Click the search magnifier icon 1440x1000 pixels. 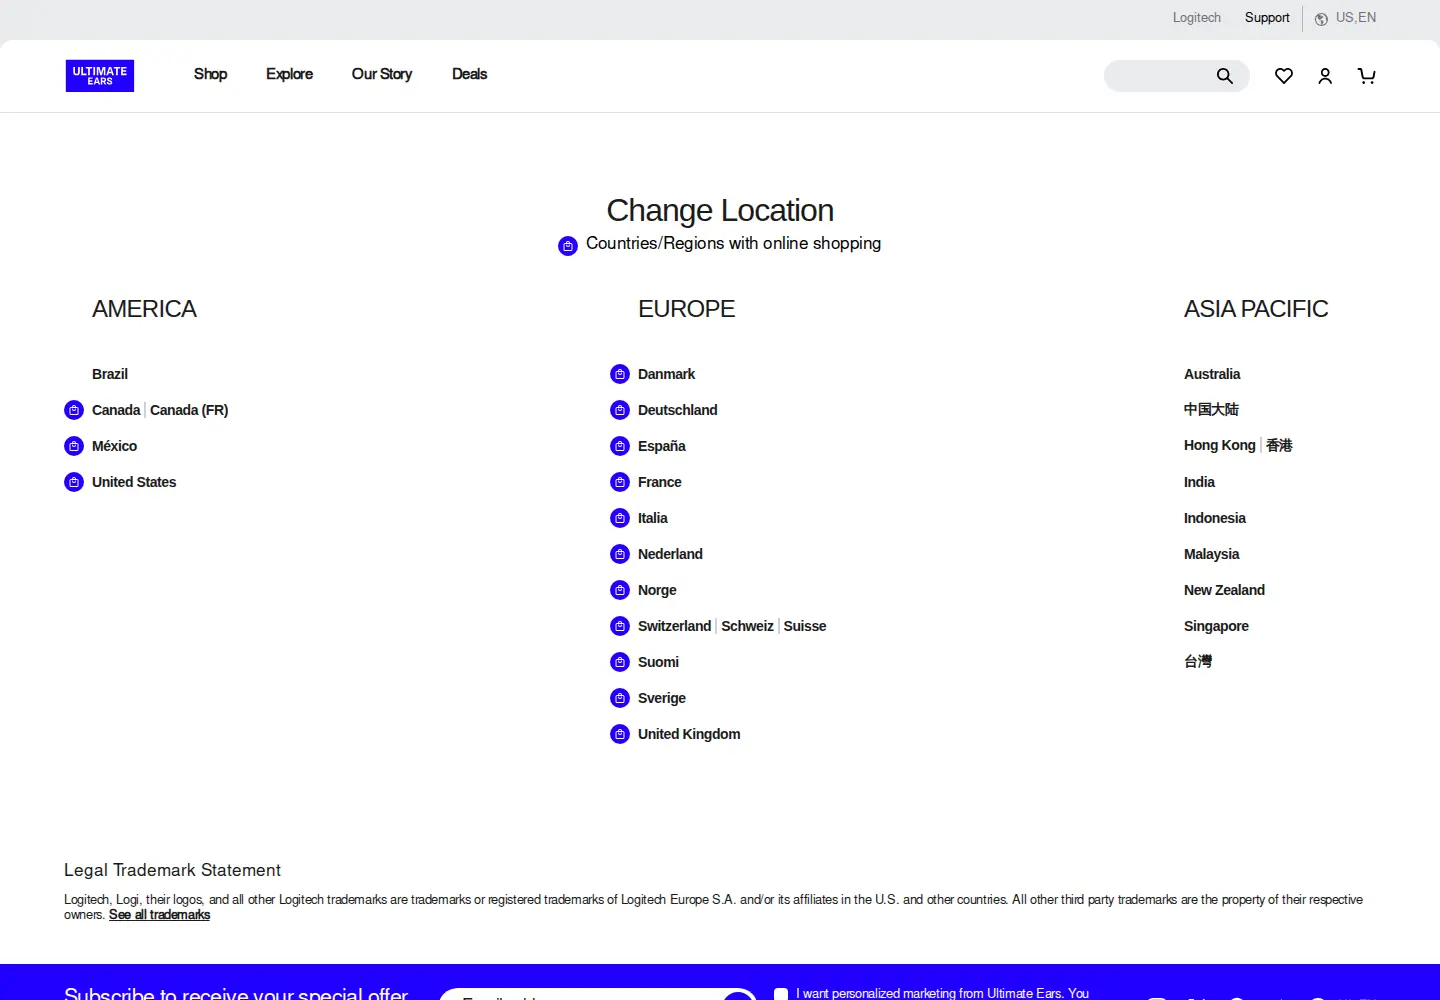coord(1224,76)
